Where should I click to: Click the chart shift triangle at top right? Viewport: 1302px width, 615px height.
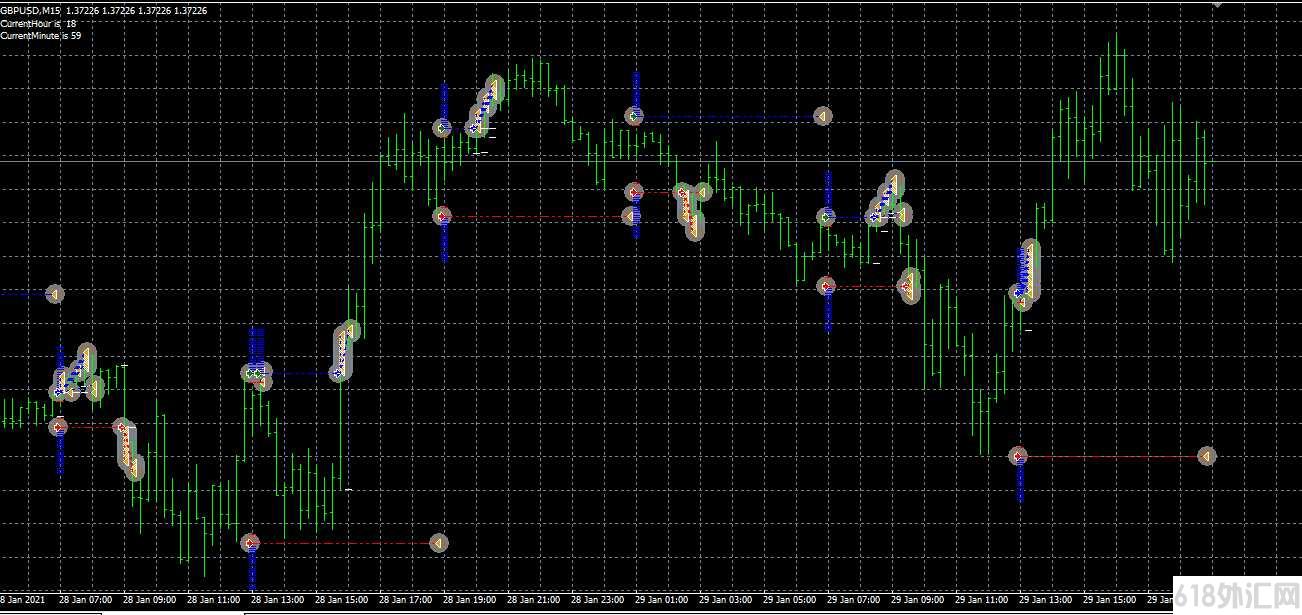[1217, 4]
